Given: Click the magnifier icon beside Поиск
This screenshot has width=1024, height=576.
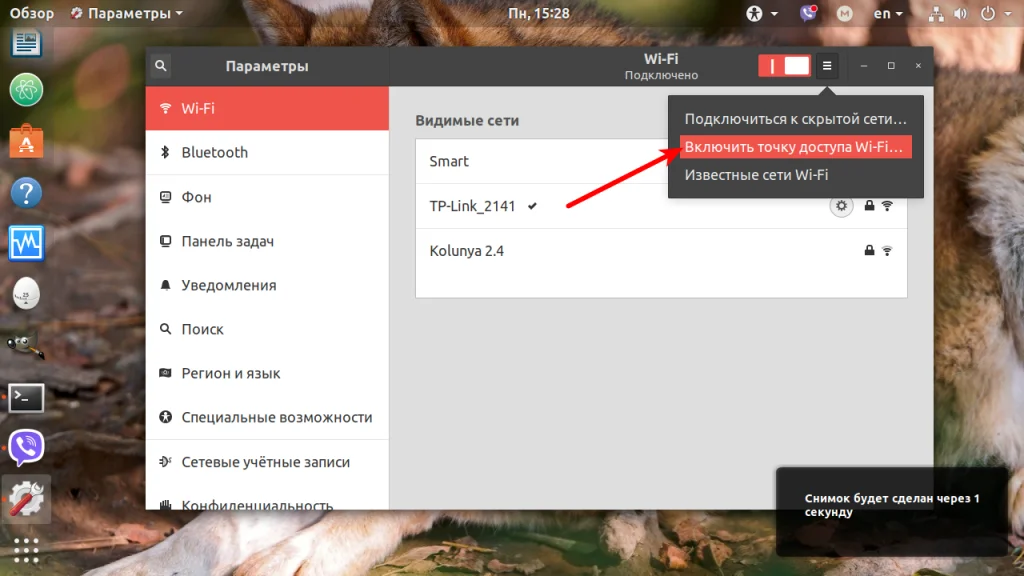Looking at the screenshot, I should pyautogui.click(x=165, y=329).
